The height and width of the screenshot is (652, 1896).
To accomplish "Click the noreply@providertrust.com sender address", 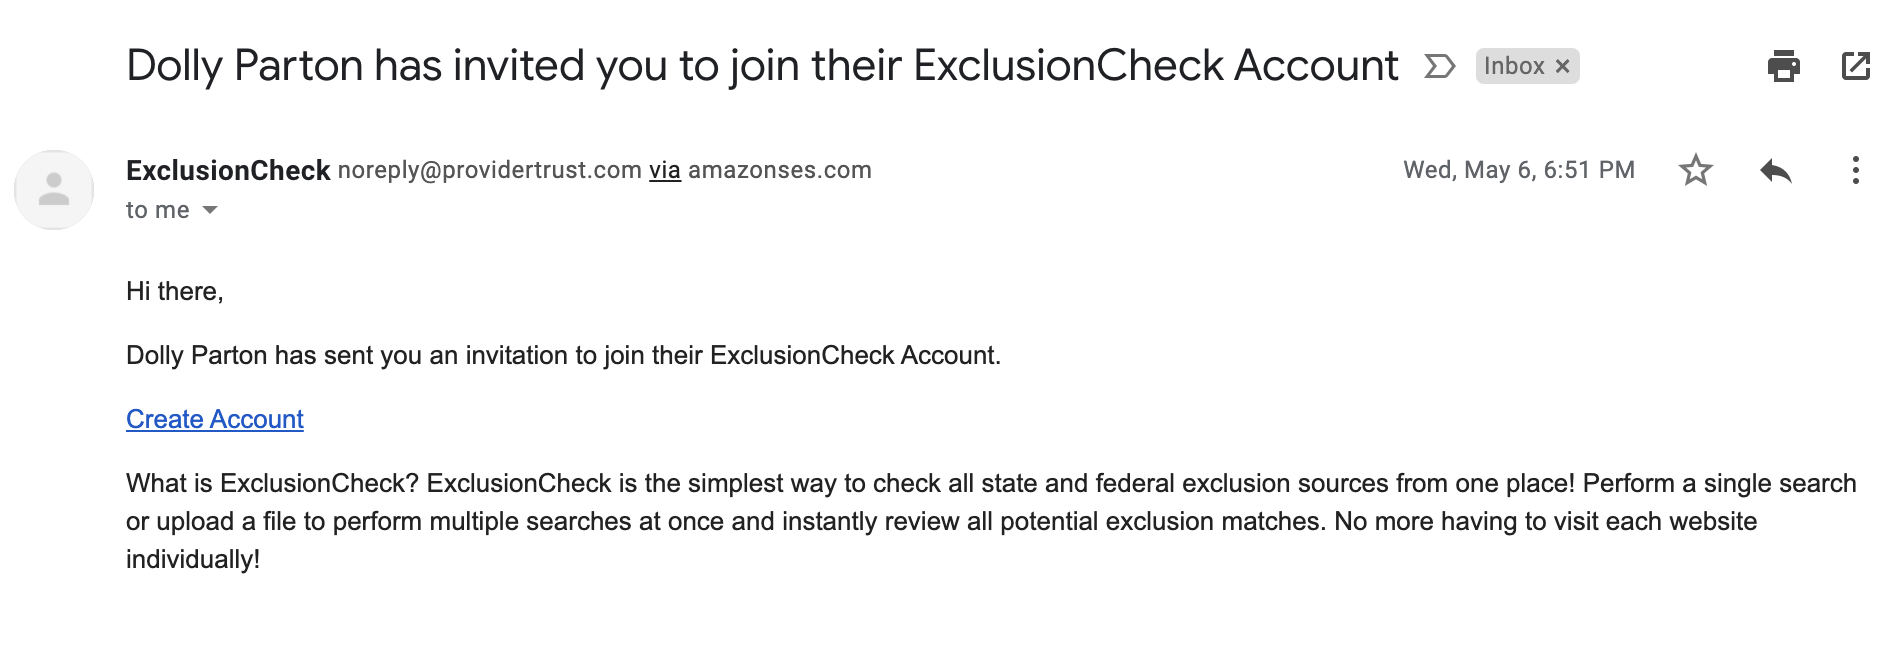I will coord(489,170).
